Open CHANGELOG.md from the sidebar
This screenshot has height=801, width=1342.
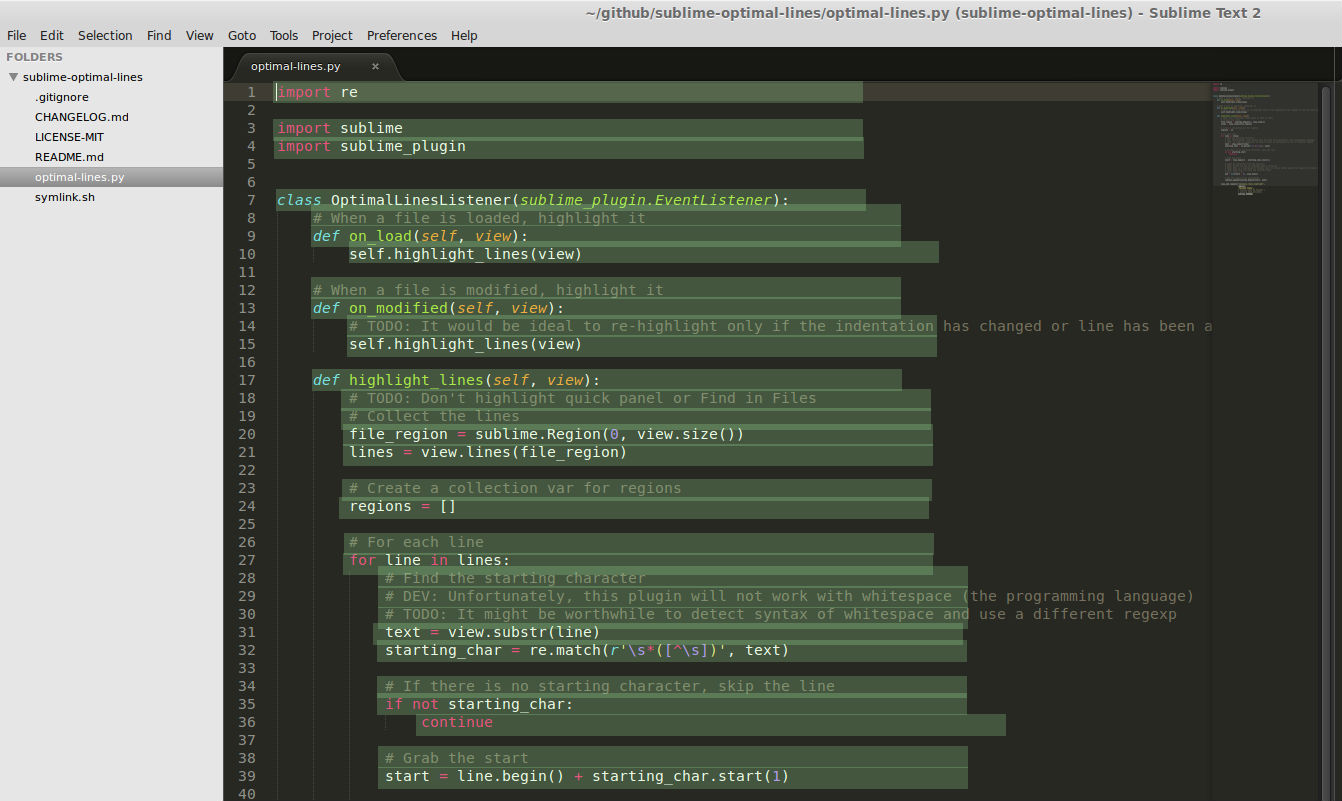coord(82,117)
